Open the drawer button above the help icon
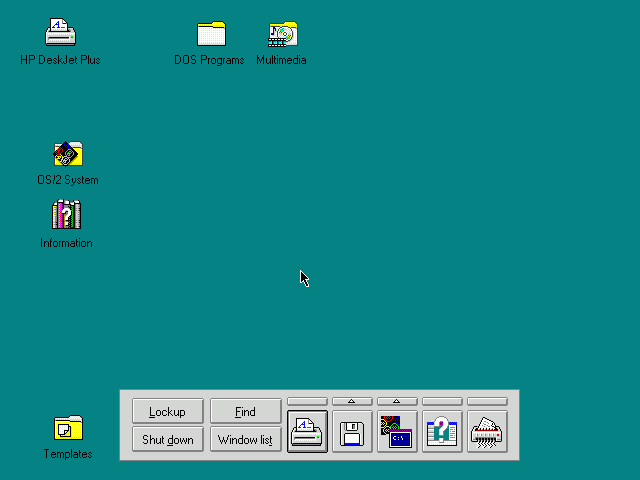This screenshot has height=480, width=640. [x=442, y=402]
